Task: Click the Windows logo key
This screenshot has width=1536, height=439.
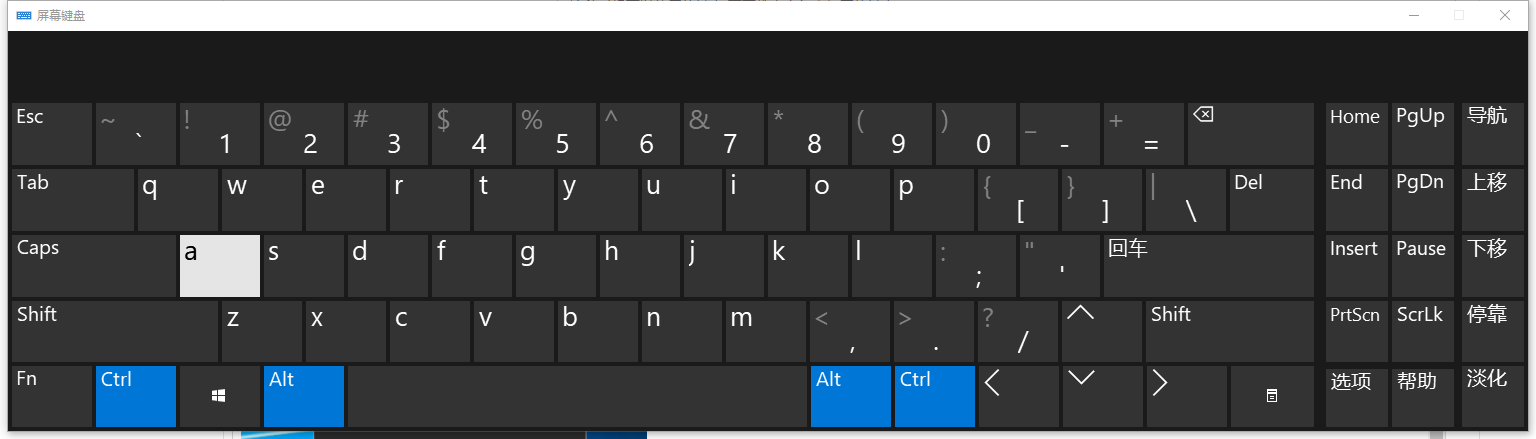Action: click(x=219, y=396)
